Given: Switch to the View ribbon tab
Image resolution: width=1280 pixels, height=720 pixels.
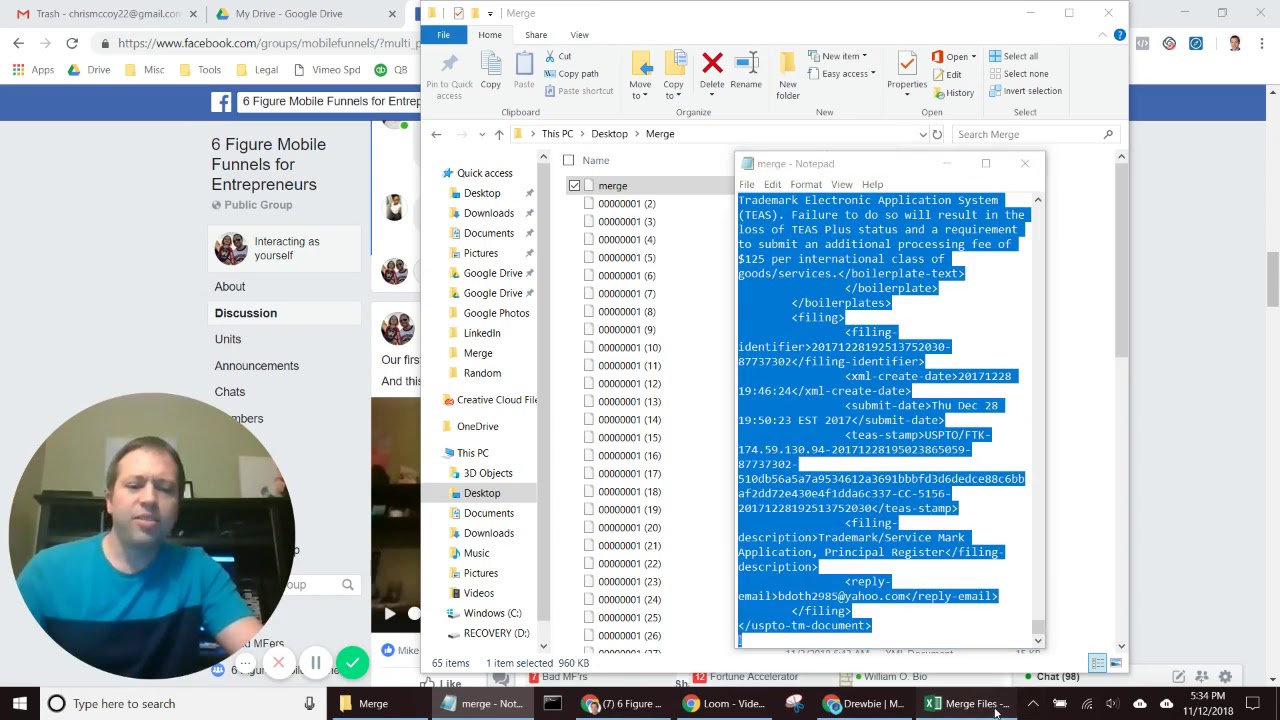Looking at the screenshot, I should point(579,35).
